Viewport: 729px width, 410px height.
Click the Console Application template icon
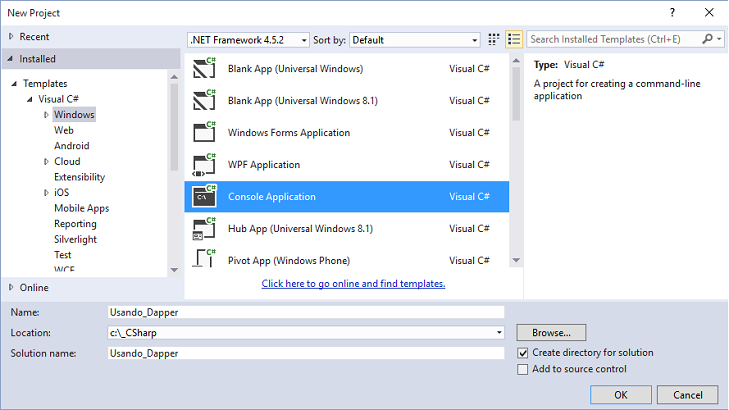pyautogui.click(x=205, y=196)
